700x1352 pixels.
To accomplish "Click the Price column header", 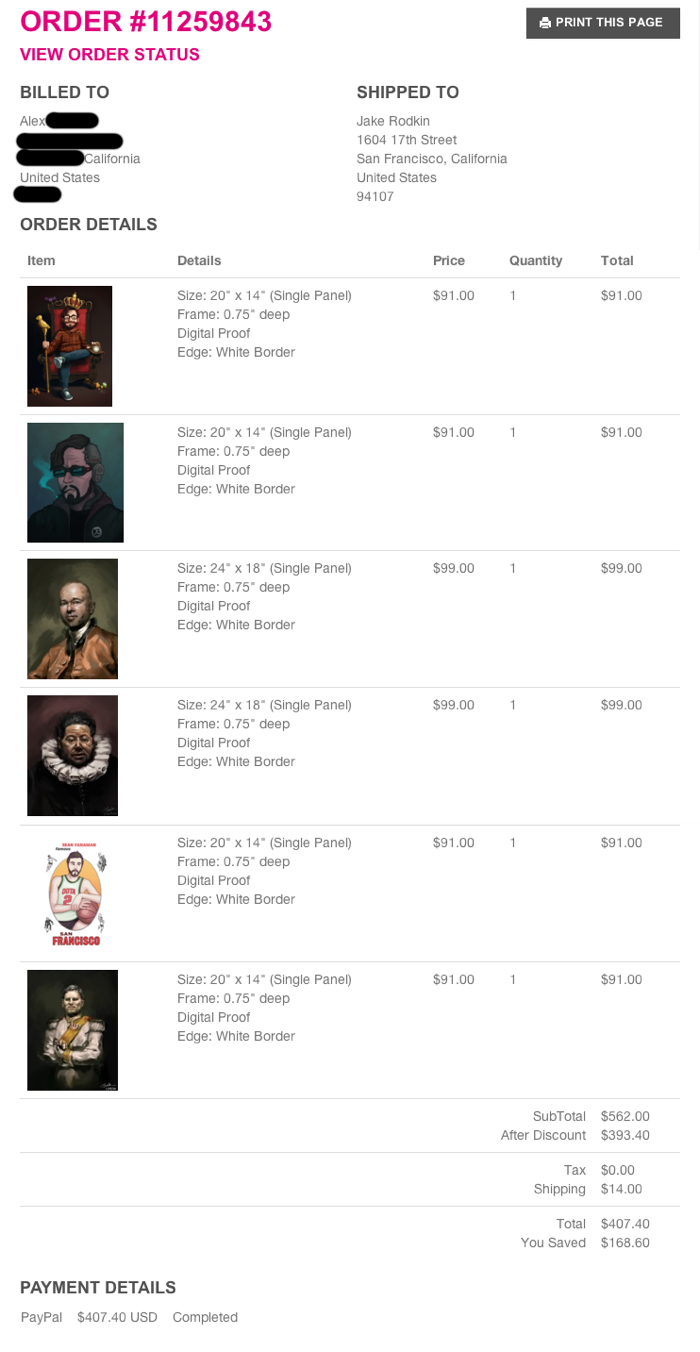I will [x=449, y=260].
